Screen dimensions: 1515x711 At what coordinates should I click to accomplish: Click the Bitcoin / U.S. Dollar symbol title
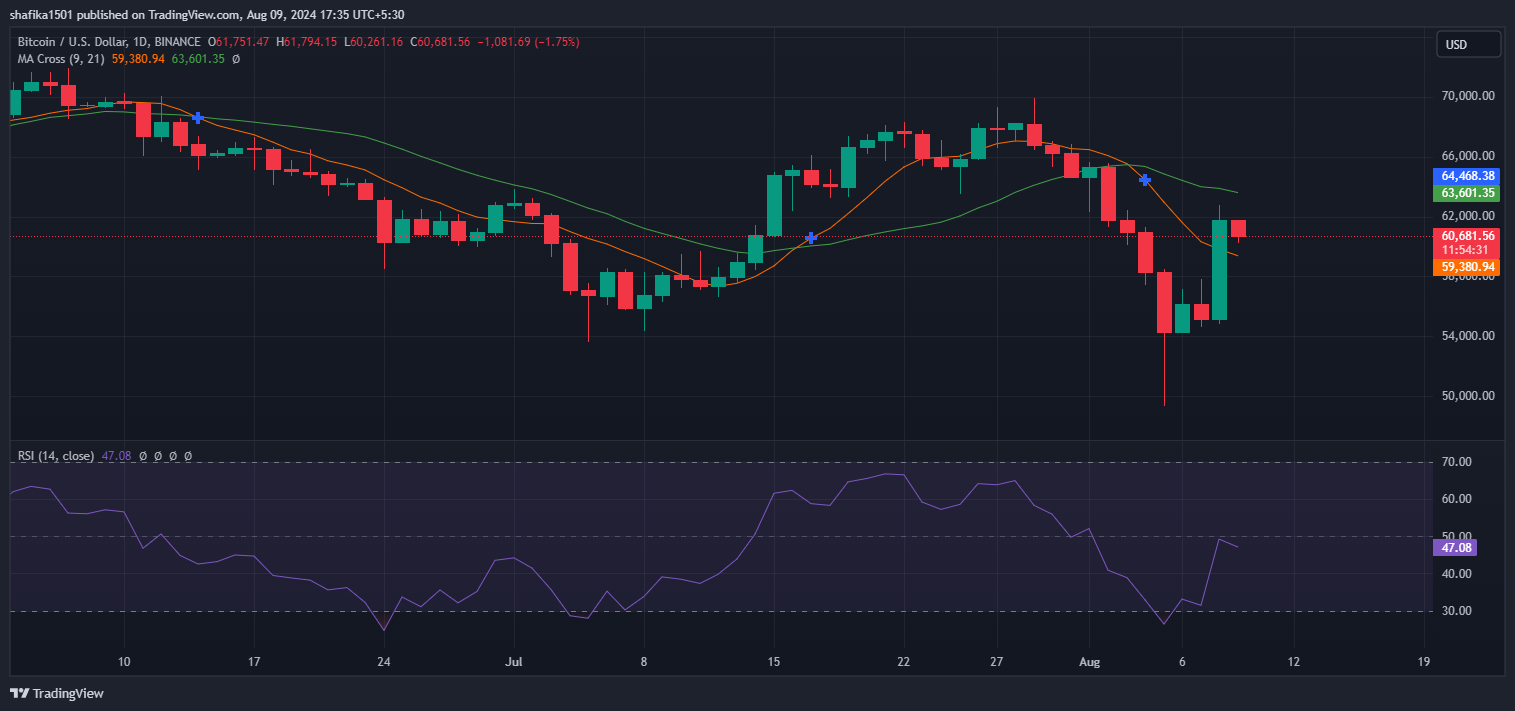coord(74,41)
